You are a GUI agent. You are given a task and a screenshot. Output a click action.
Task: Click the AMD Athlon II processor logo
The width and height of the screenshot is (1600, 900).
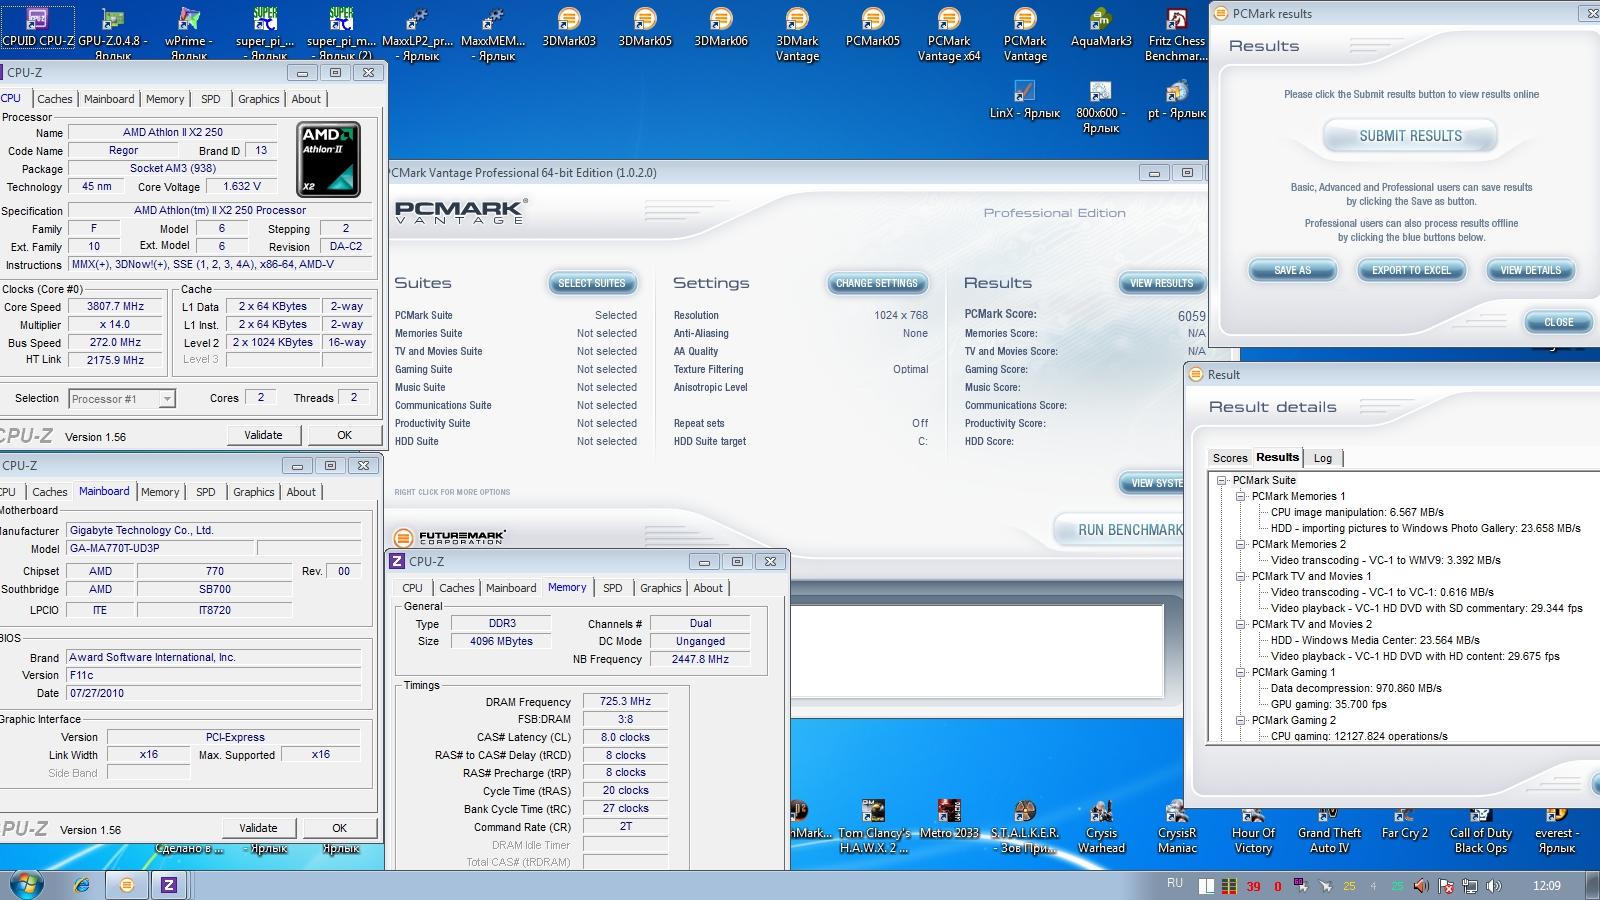(329, 159)
